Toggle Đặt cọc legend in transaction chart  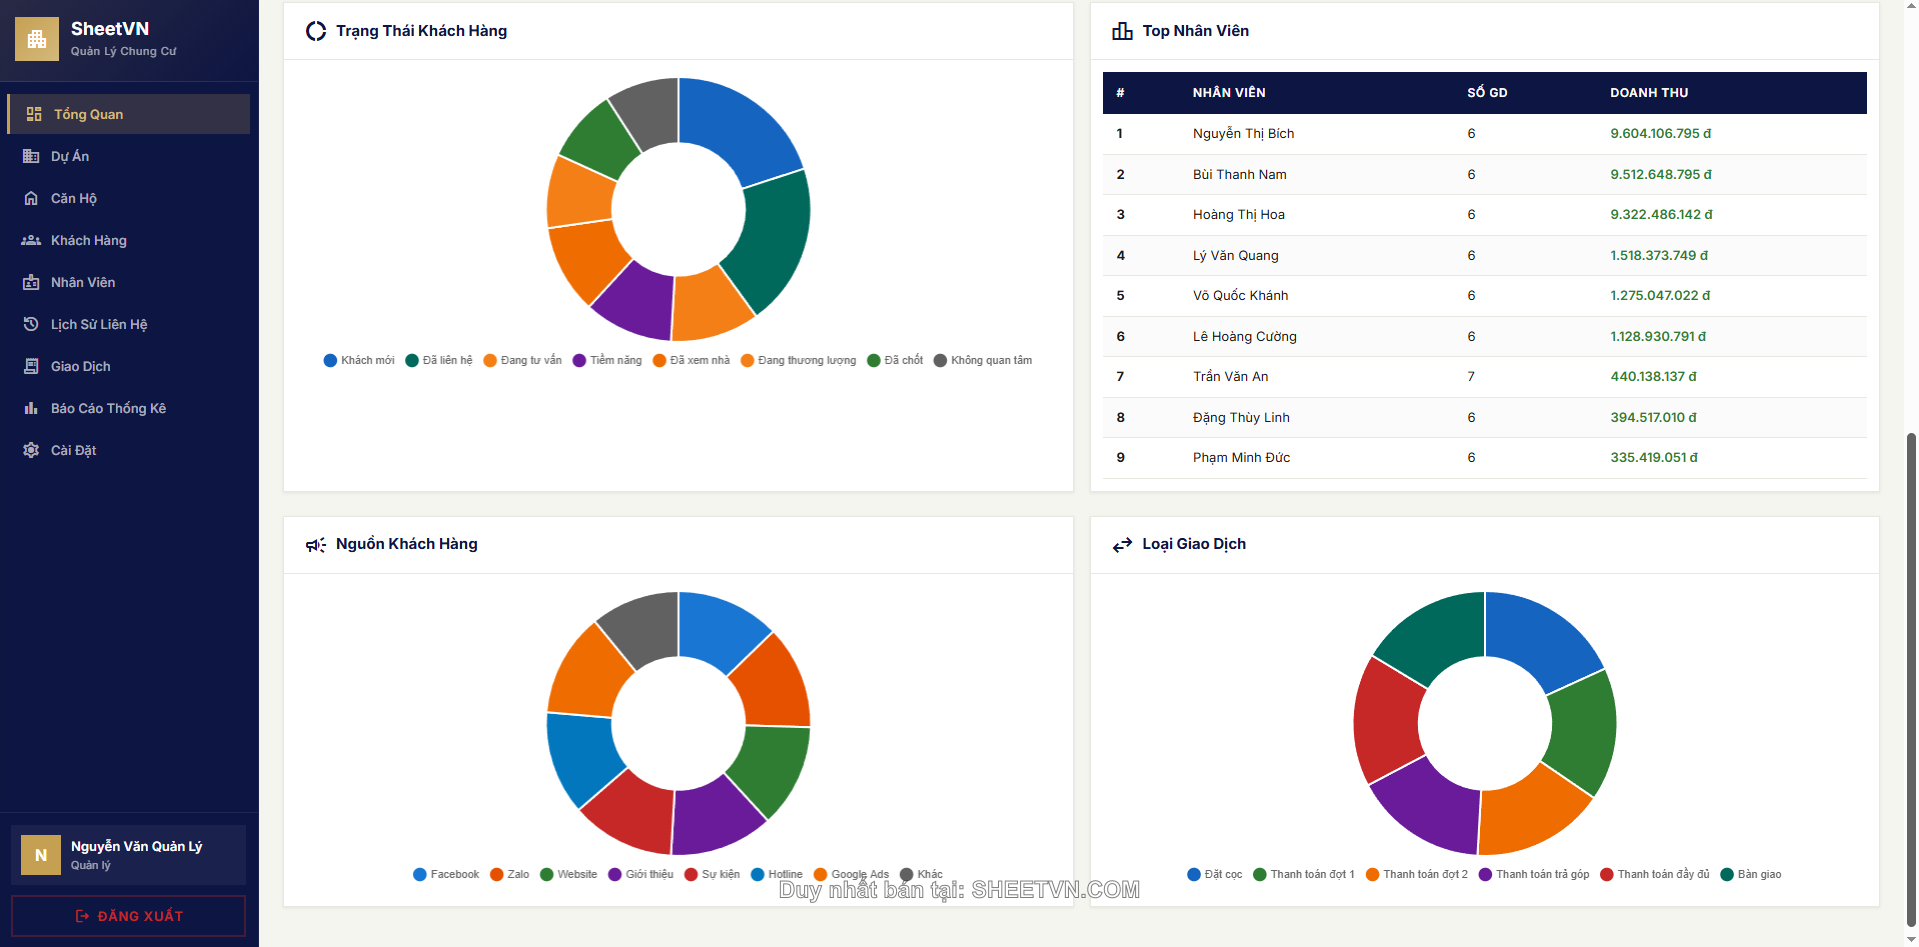pos(1214,874)
